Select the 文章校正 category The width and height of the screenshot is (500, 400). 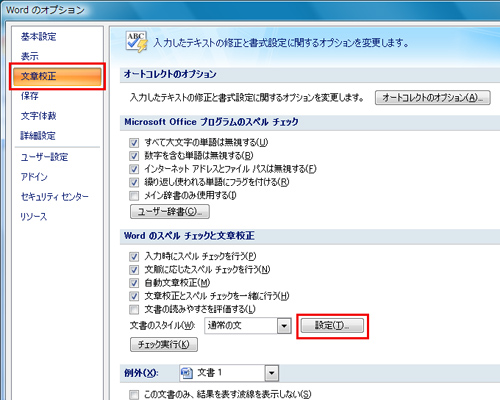coord(57,76)
